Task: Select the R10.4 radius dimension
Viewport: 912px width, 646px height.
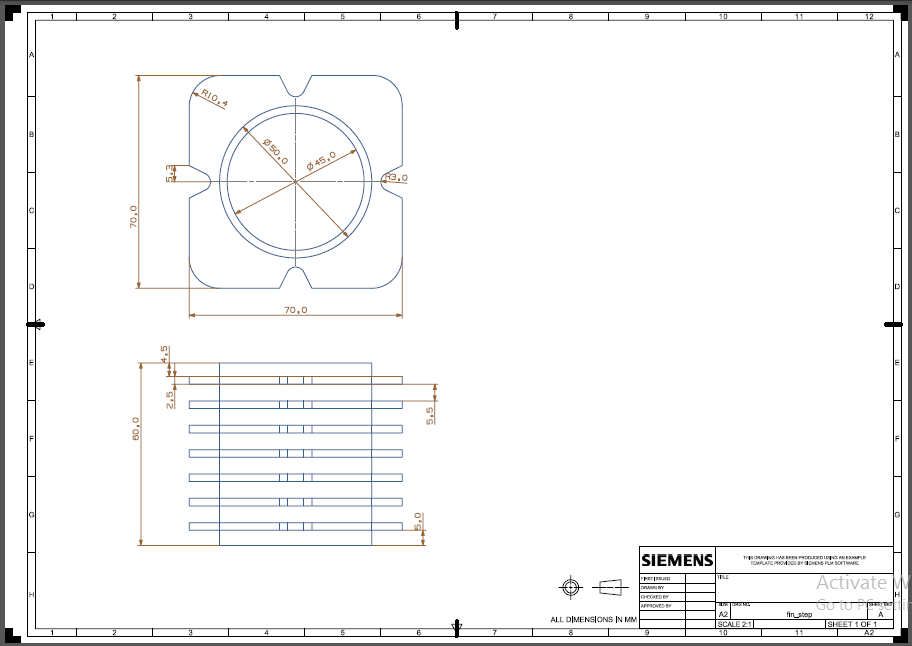Action: pos(213,97)
